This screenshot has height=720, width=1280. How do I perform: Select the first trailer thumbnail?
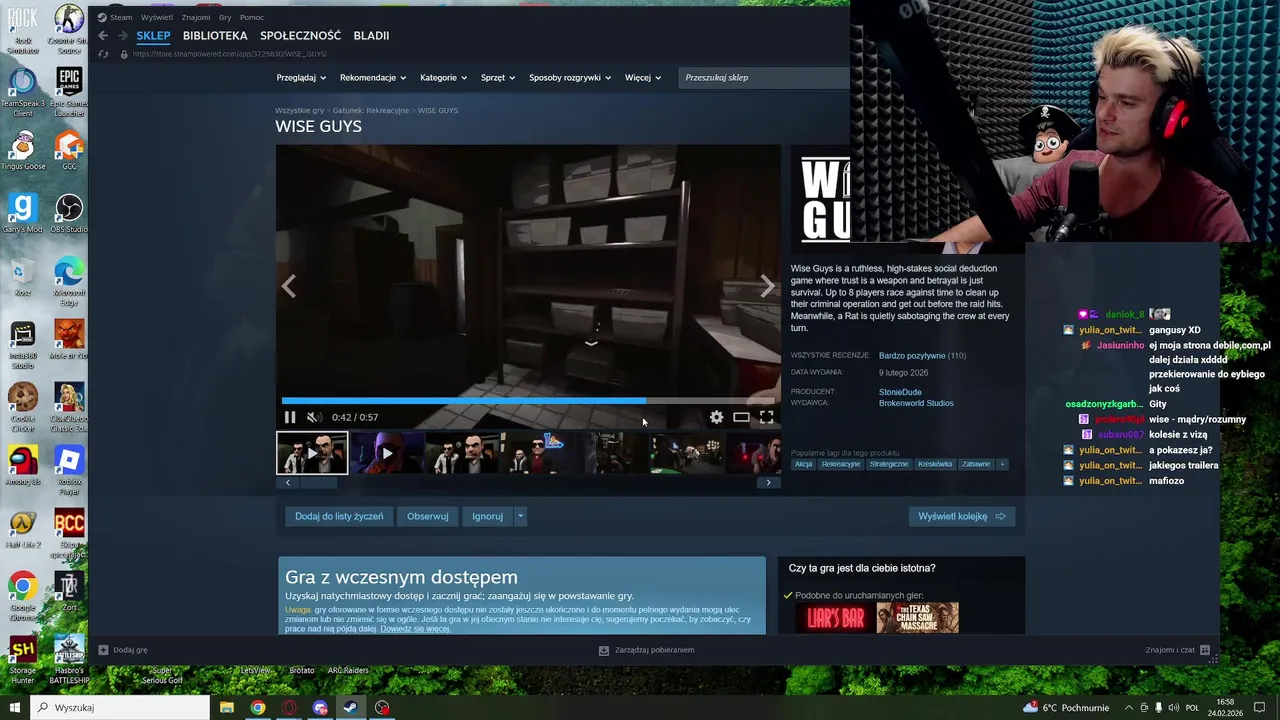click(312, 453)
